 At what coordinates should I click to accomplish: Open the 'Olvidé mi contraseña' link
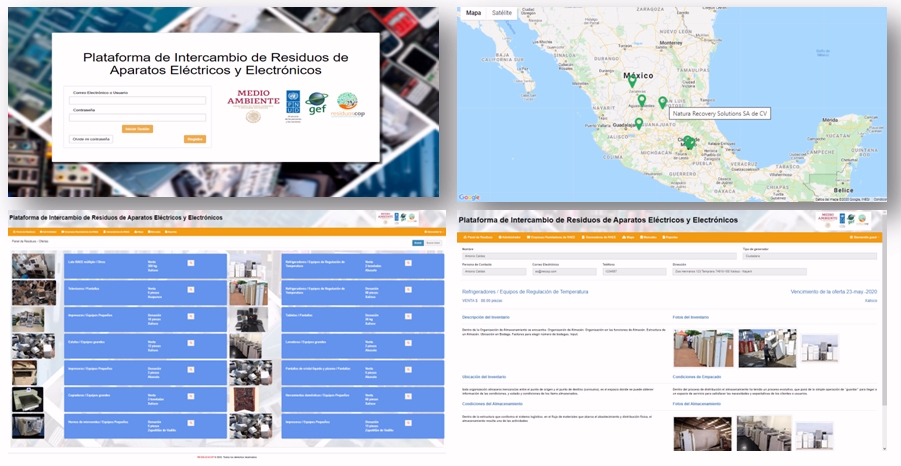[x=91, y=139]
